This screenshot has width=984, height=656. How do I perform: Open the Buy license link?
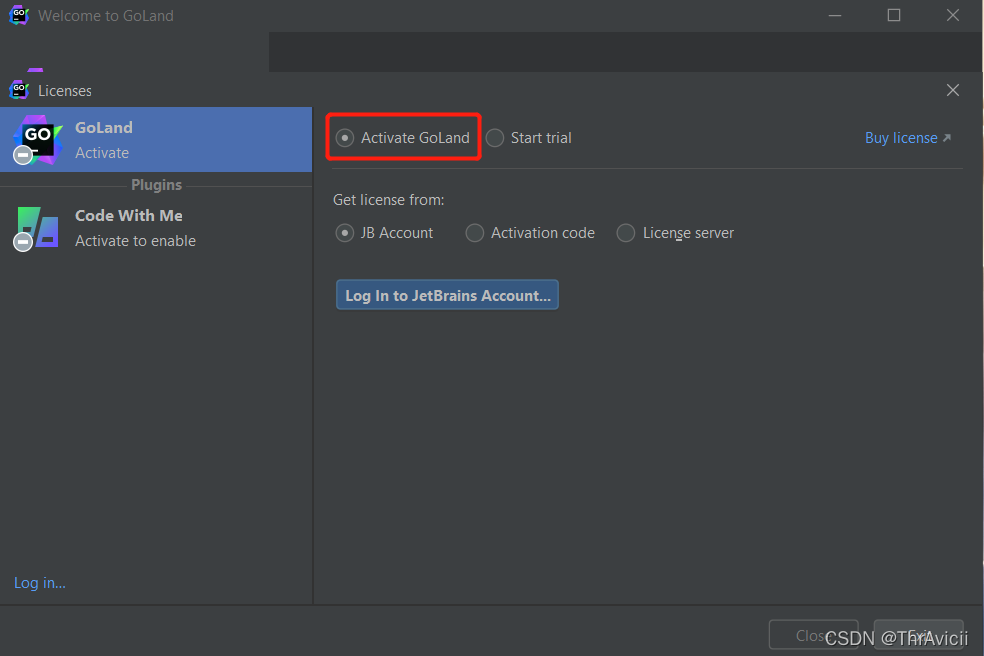point(907,137)
